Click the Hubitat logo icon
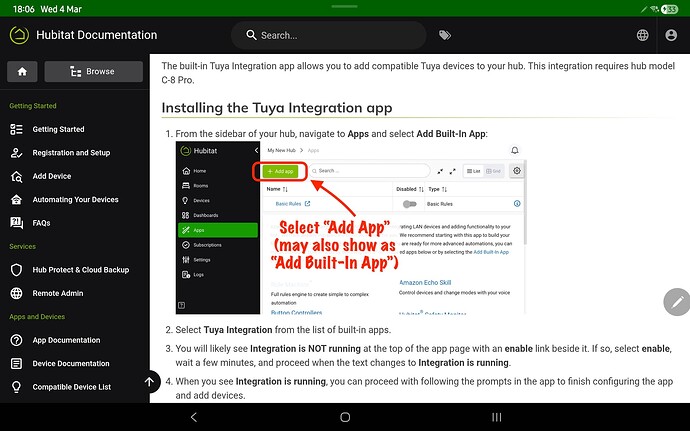 click(19, 35)
